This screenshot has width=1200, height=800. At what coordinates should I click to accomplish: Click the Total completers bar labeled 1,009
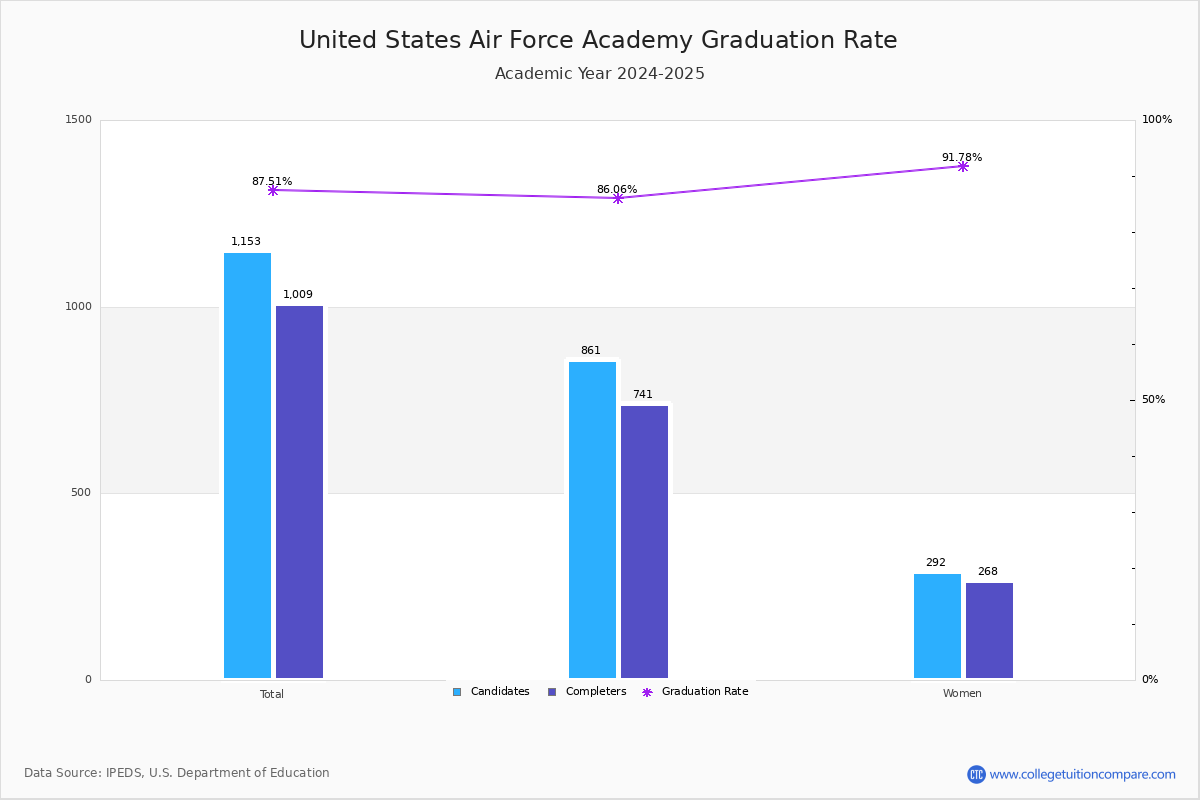click(299, 492)
